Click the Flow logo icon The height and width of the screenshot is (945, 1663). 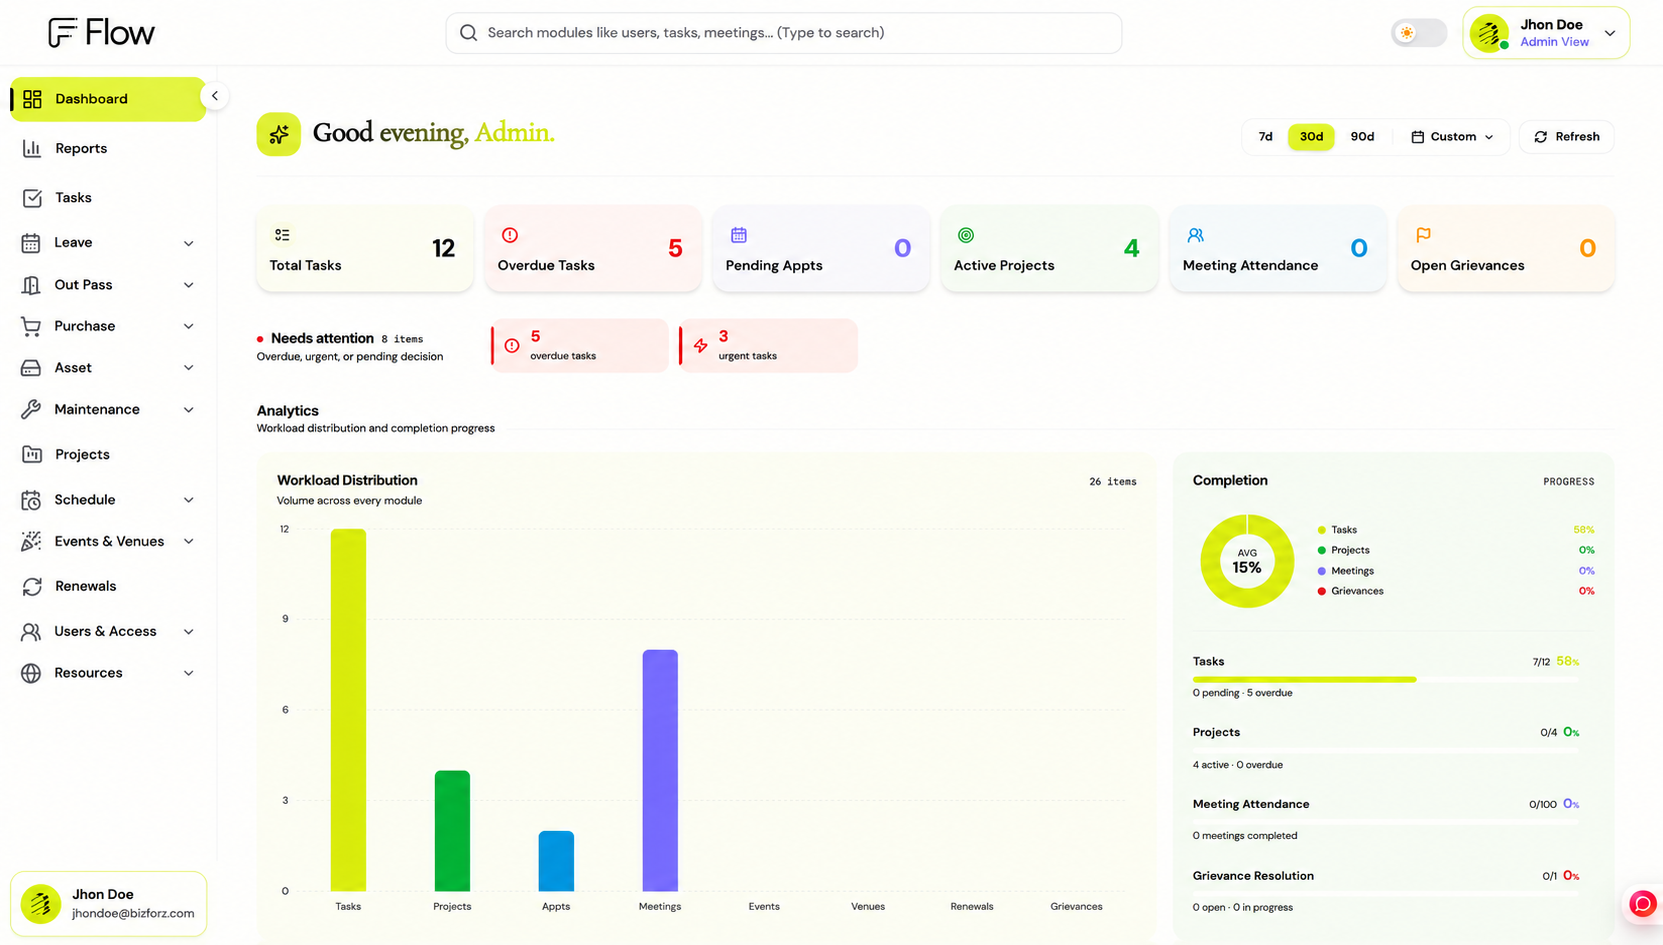pos(62,33)
